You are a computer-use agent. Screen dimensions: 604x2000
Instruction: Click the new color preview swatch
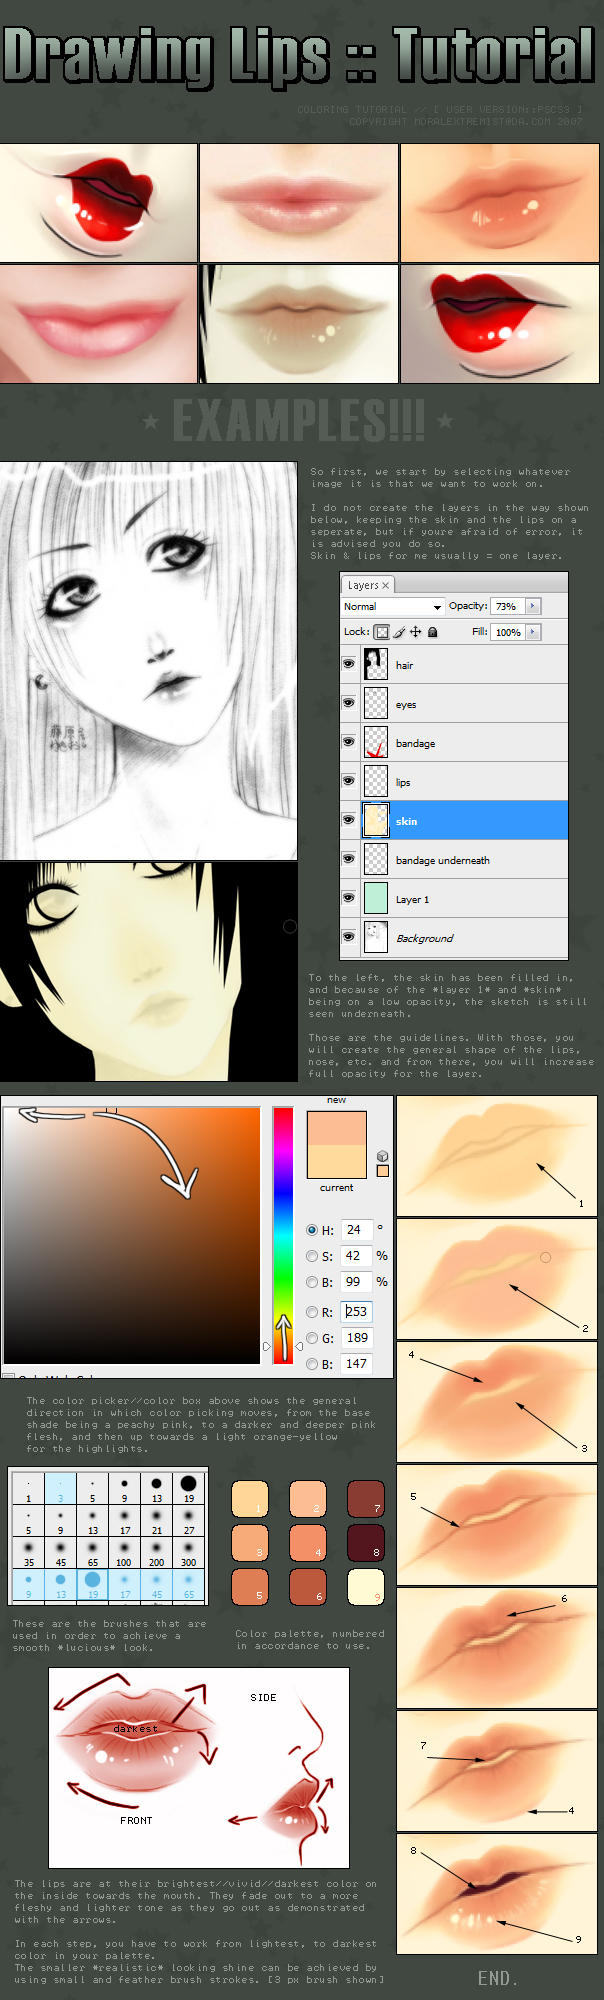pos(337,1127)
